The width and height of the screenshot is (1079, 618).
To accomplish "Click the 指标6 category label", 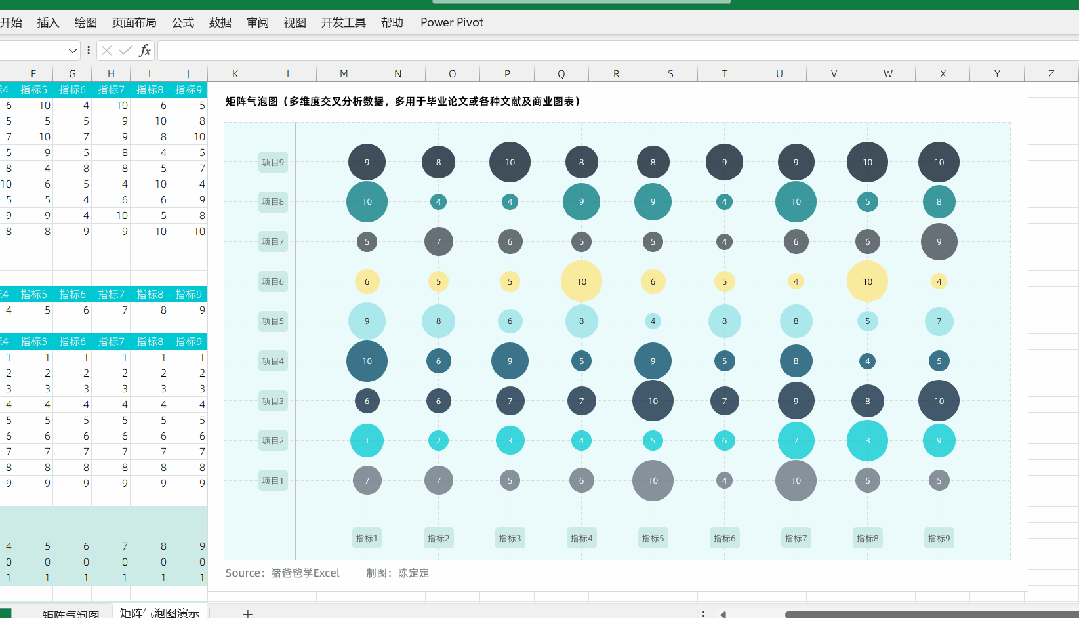I will click(725, 538).
